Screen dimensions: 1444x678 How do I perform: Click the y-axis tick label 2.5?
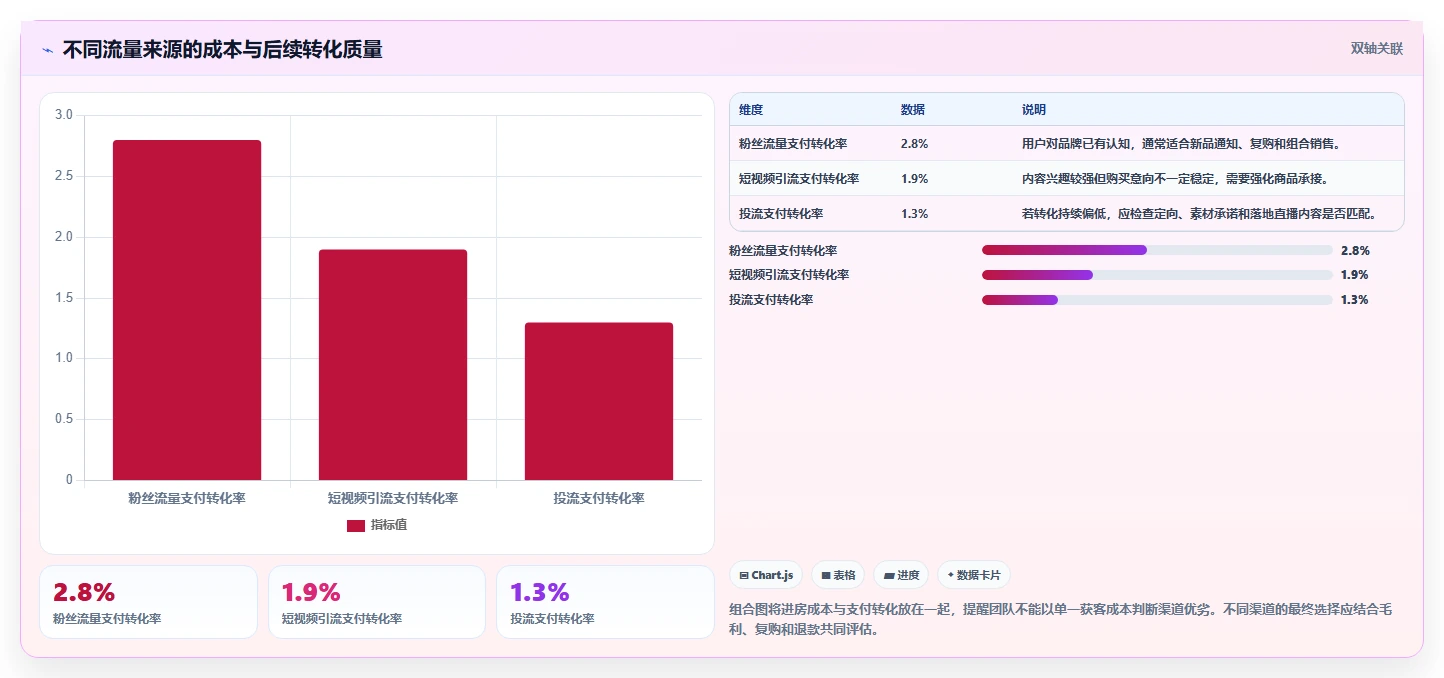[64, 176]
